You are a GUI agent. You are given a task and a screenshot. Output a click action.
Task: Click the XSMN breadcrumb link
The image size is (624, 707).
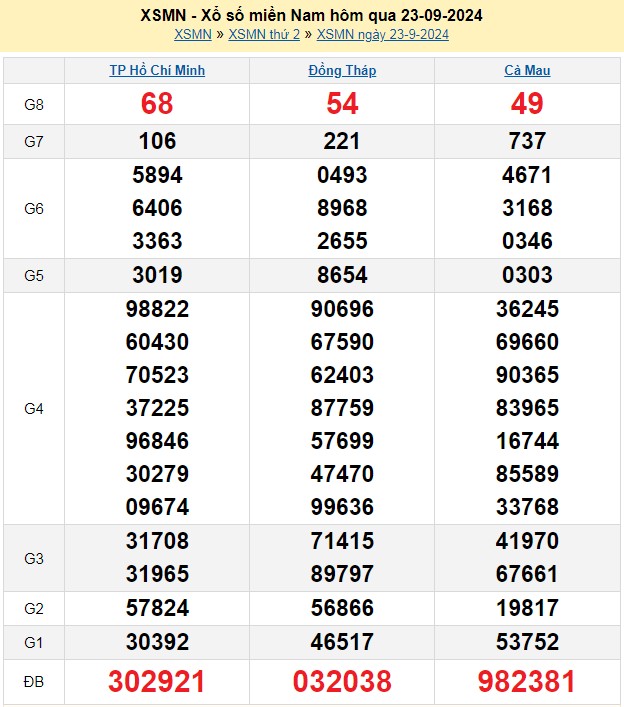point(192,34)
